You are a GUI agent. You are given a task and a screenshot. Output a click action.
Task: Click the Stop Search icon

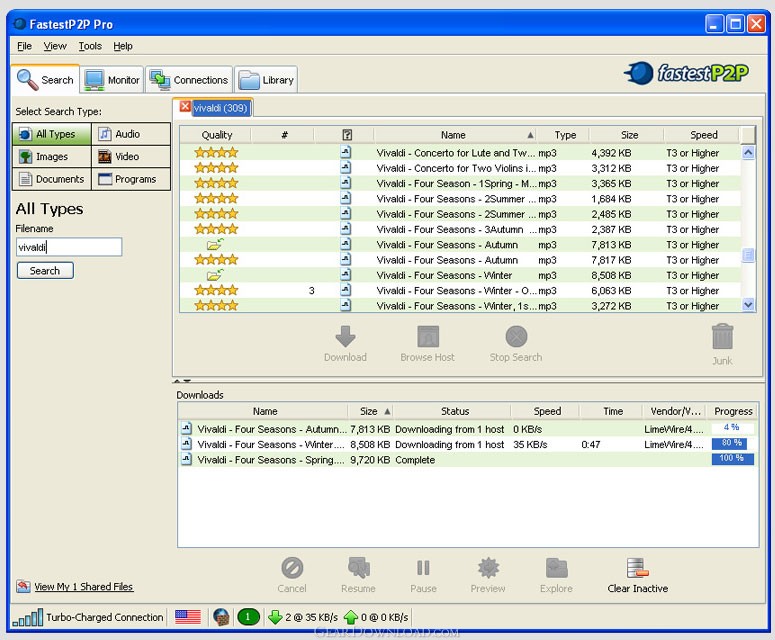[x=516, y=337]
